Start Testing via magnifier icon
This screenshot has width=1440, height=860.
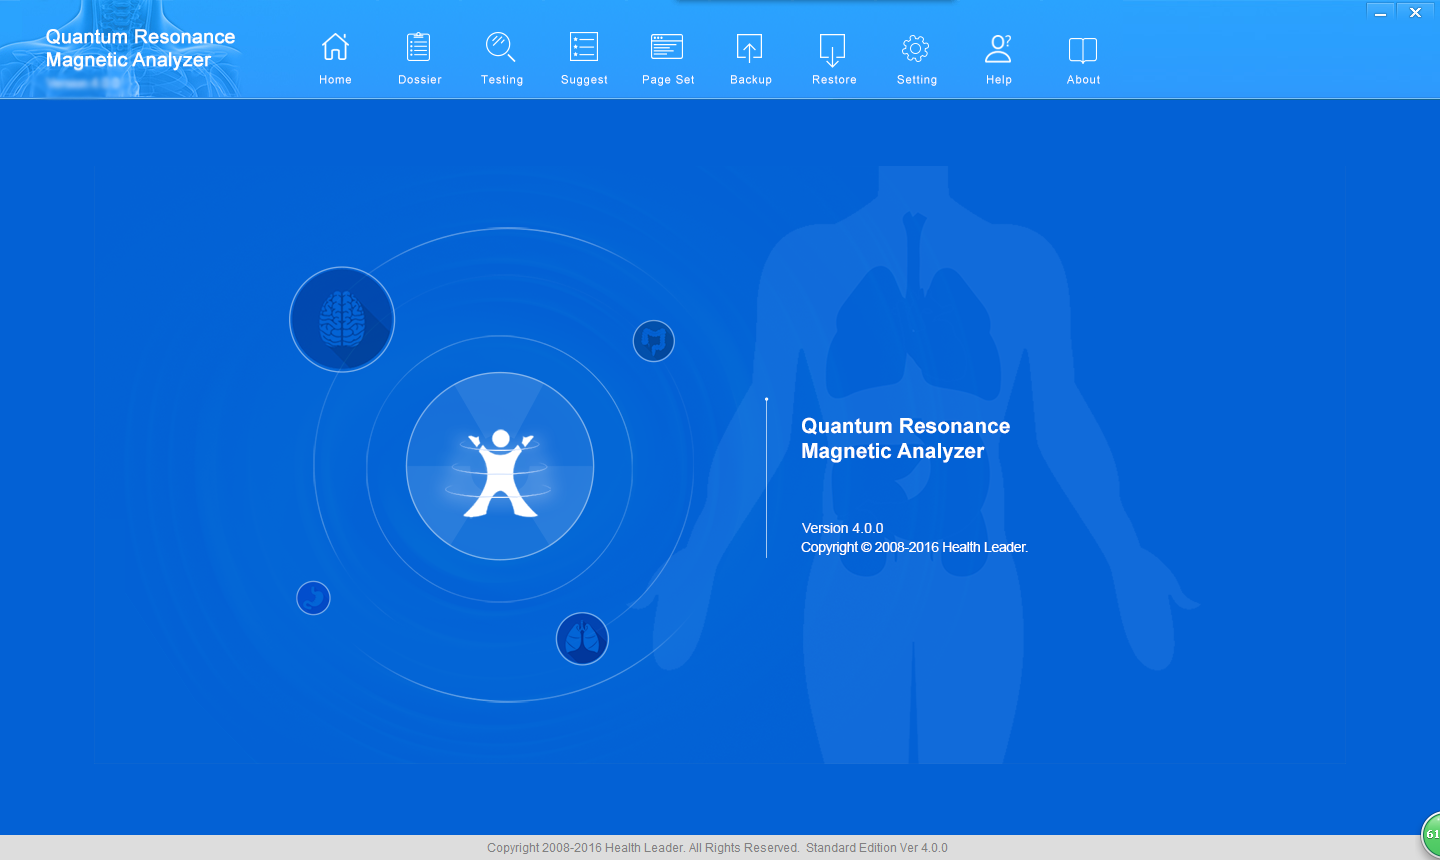500,48
